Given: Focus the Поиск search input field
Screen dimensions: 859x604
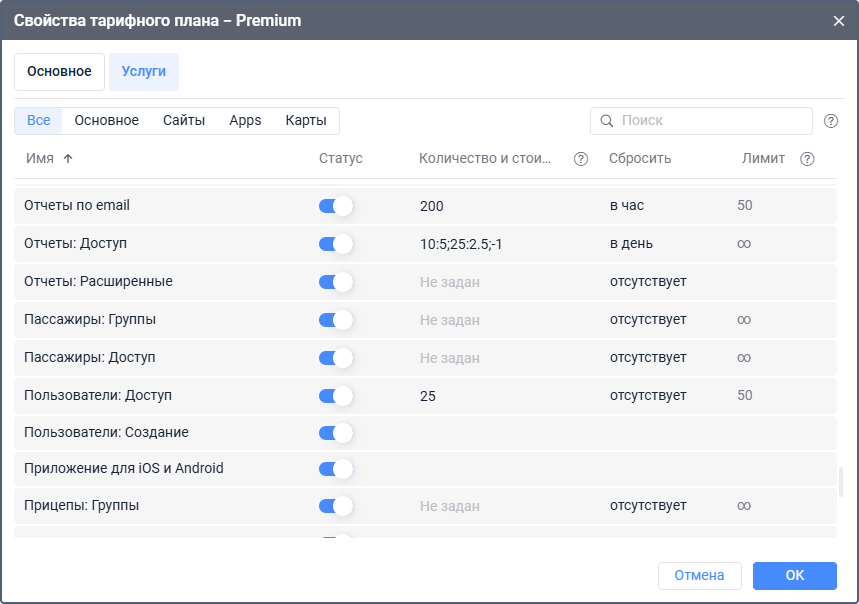Looking at the screenshot, I should [x=712, y=121].
